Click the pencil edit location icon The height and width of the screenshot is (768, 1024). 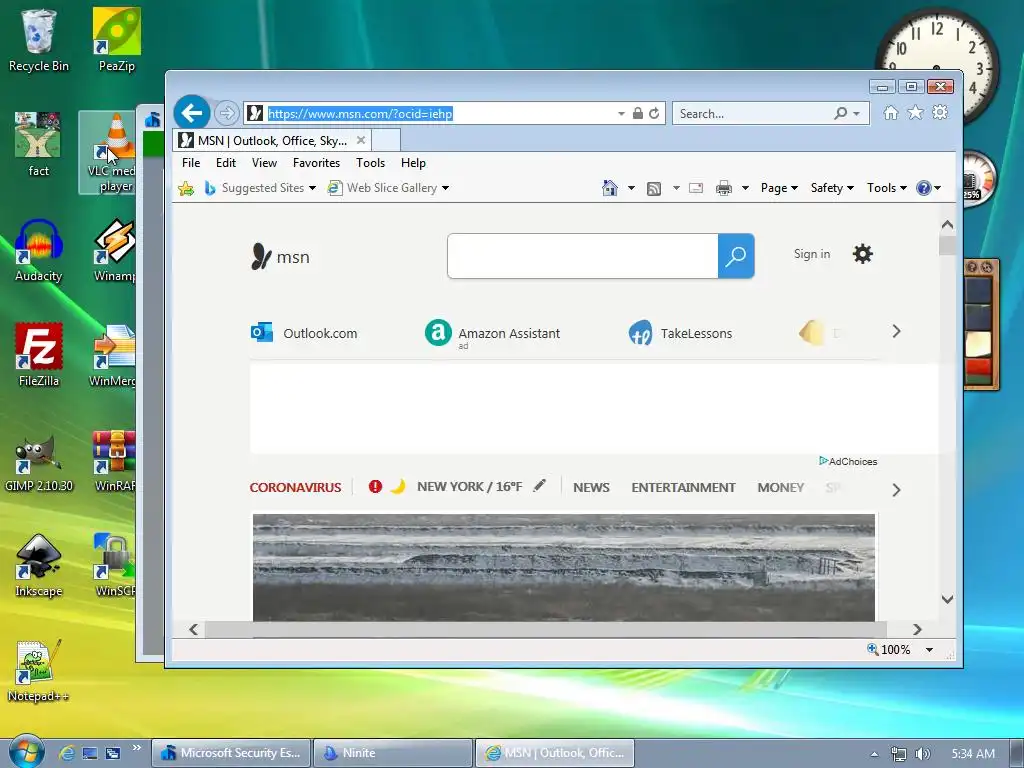[539, 486]
